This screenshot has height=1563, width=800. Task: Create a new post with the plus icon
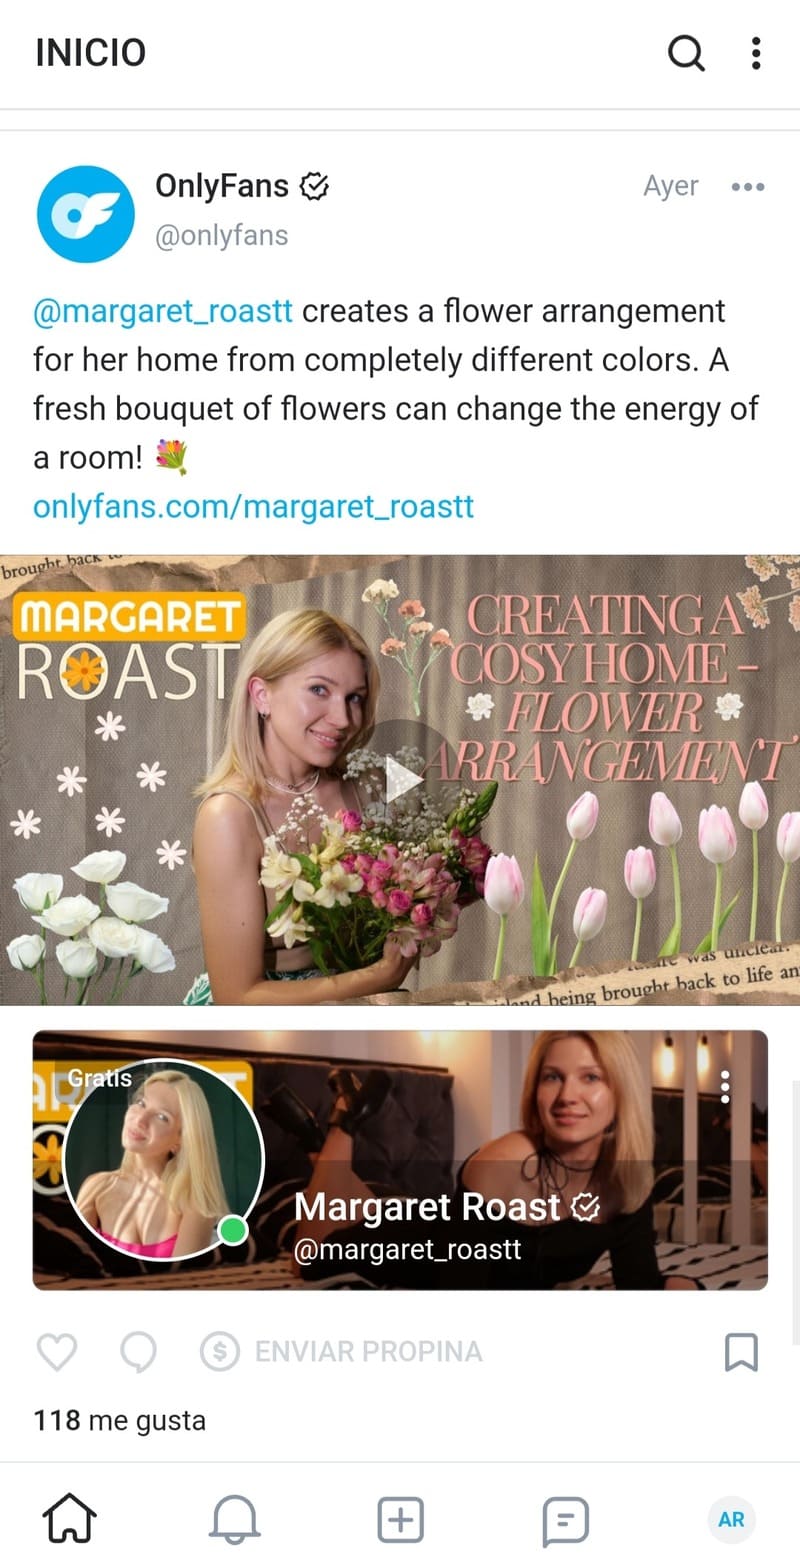(x=400, y=1520)
